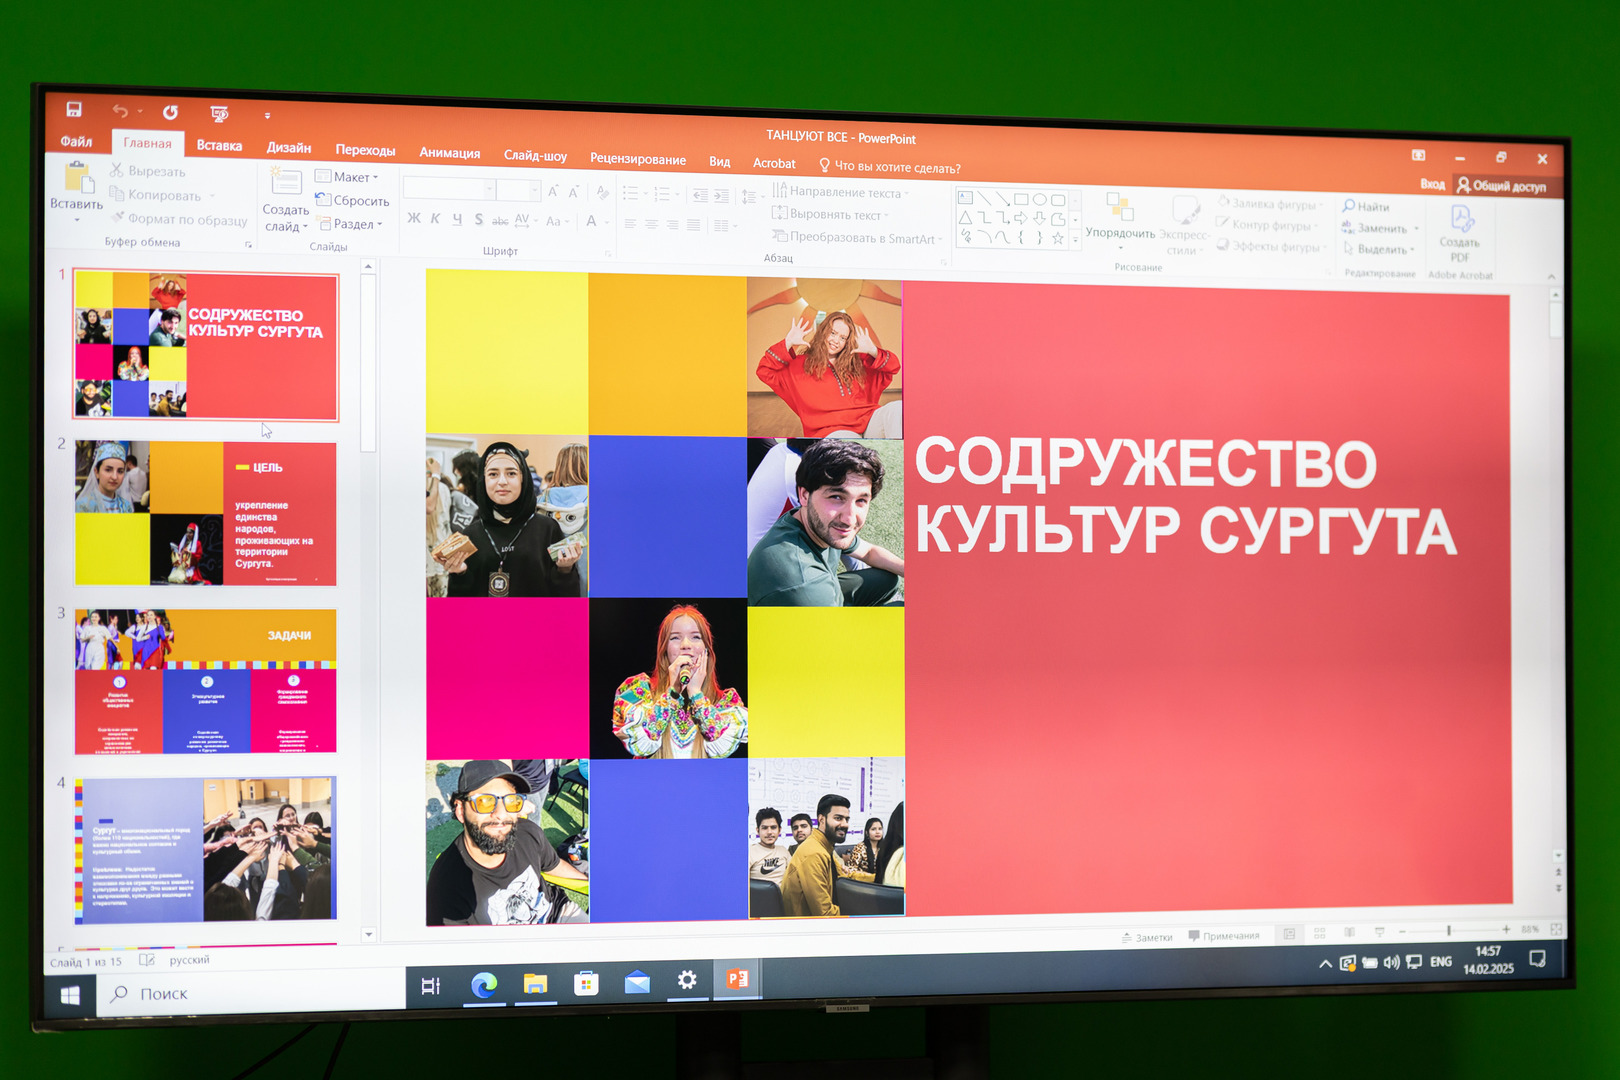The image size is (1620, 1080).
Task: Open the Файл tab
Action: pyautogui.click(x=76, y=141)
